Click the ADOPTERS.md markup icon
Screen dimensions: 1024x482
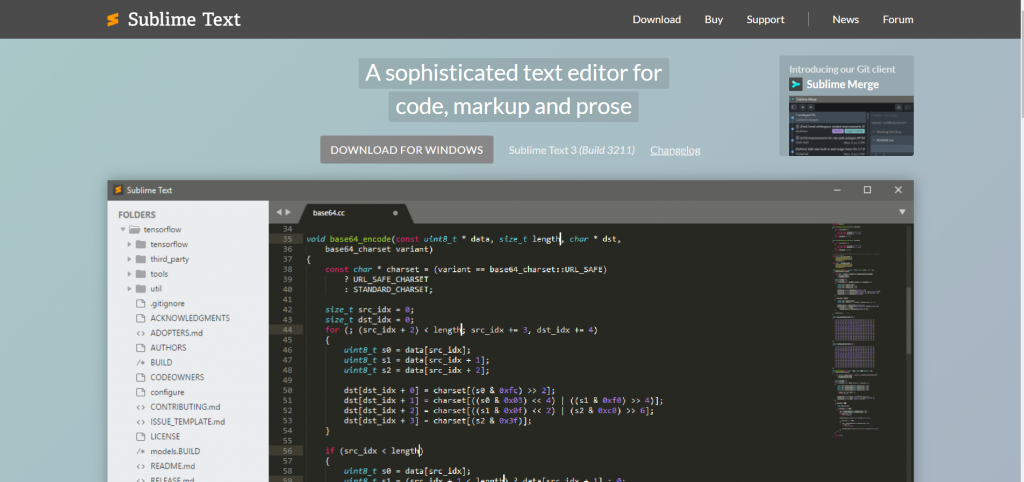point(140,333)
